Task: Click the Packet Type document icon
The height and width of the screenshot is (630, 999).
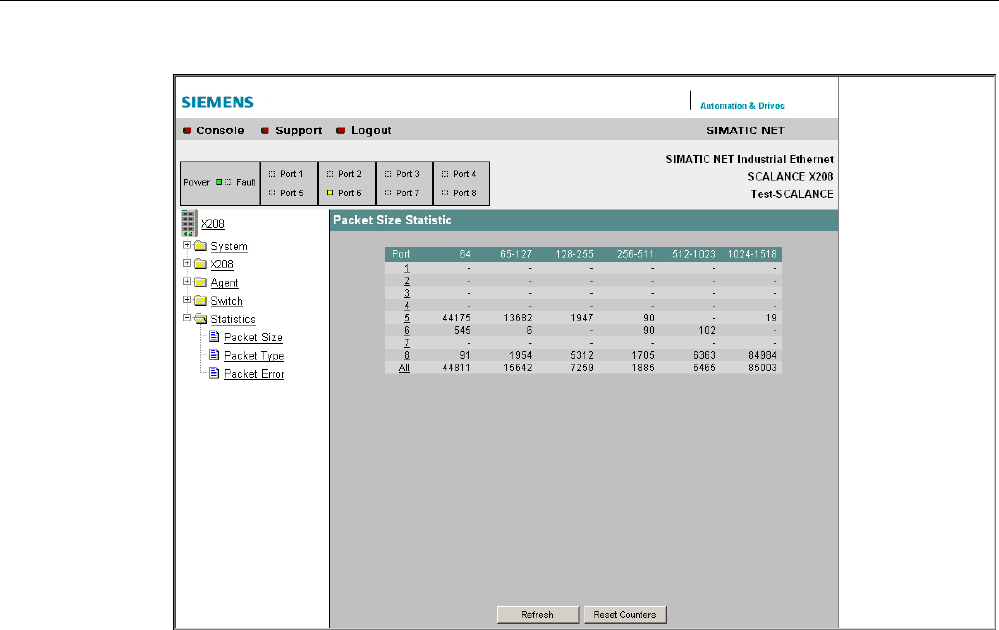Action: (214, 355)
